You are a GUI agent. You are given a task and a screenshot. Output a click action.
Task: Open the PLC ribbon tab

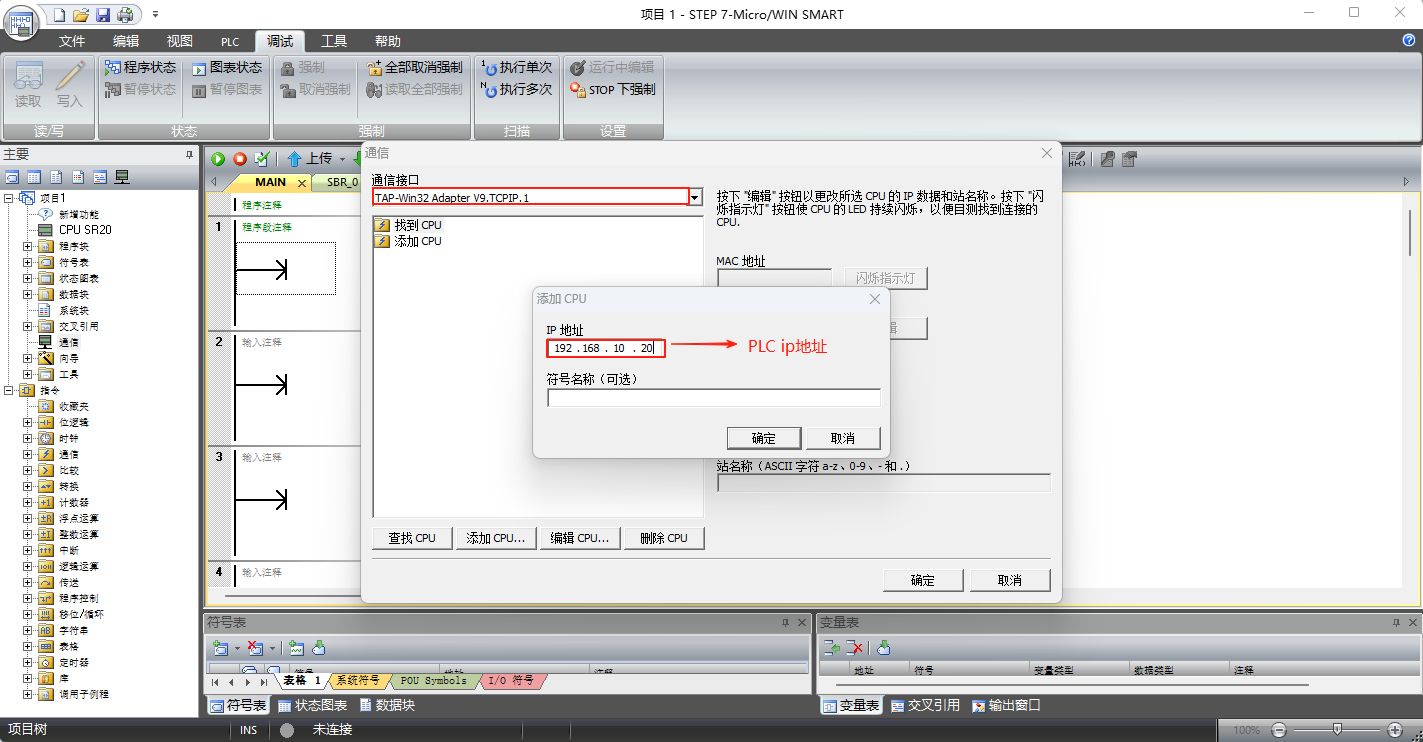coord(230,41)
